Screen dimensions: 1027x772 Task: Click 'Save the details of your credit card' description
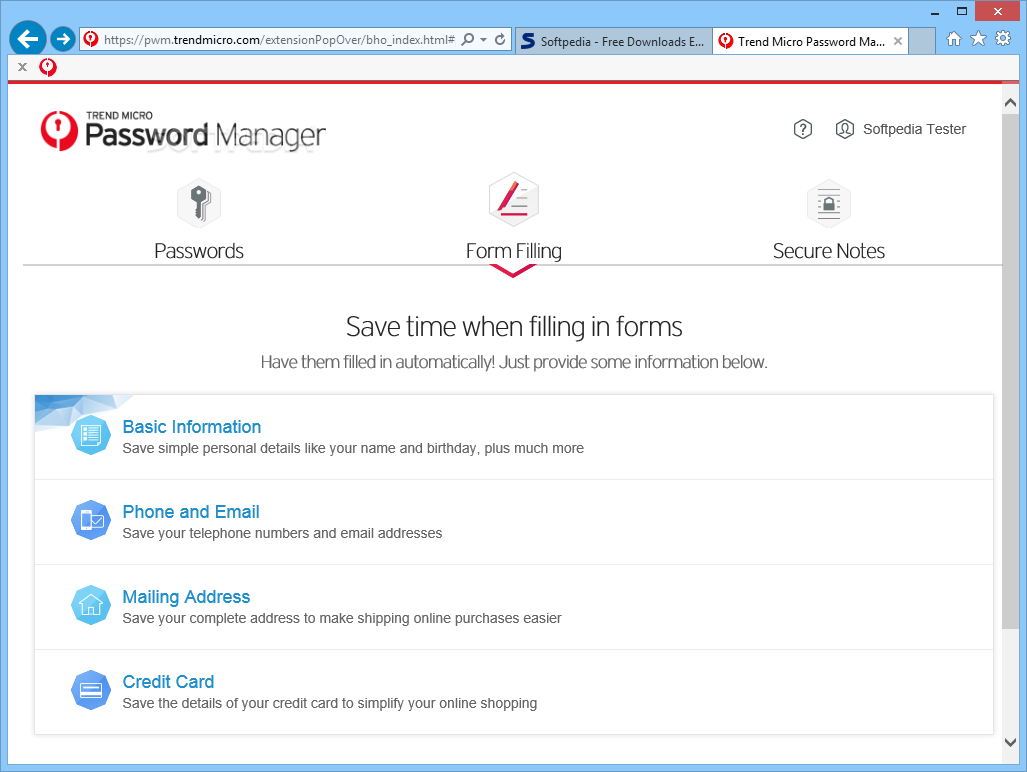329,703
